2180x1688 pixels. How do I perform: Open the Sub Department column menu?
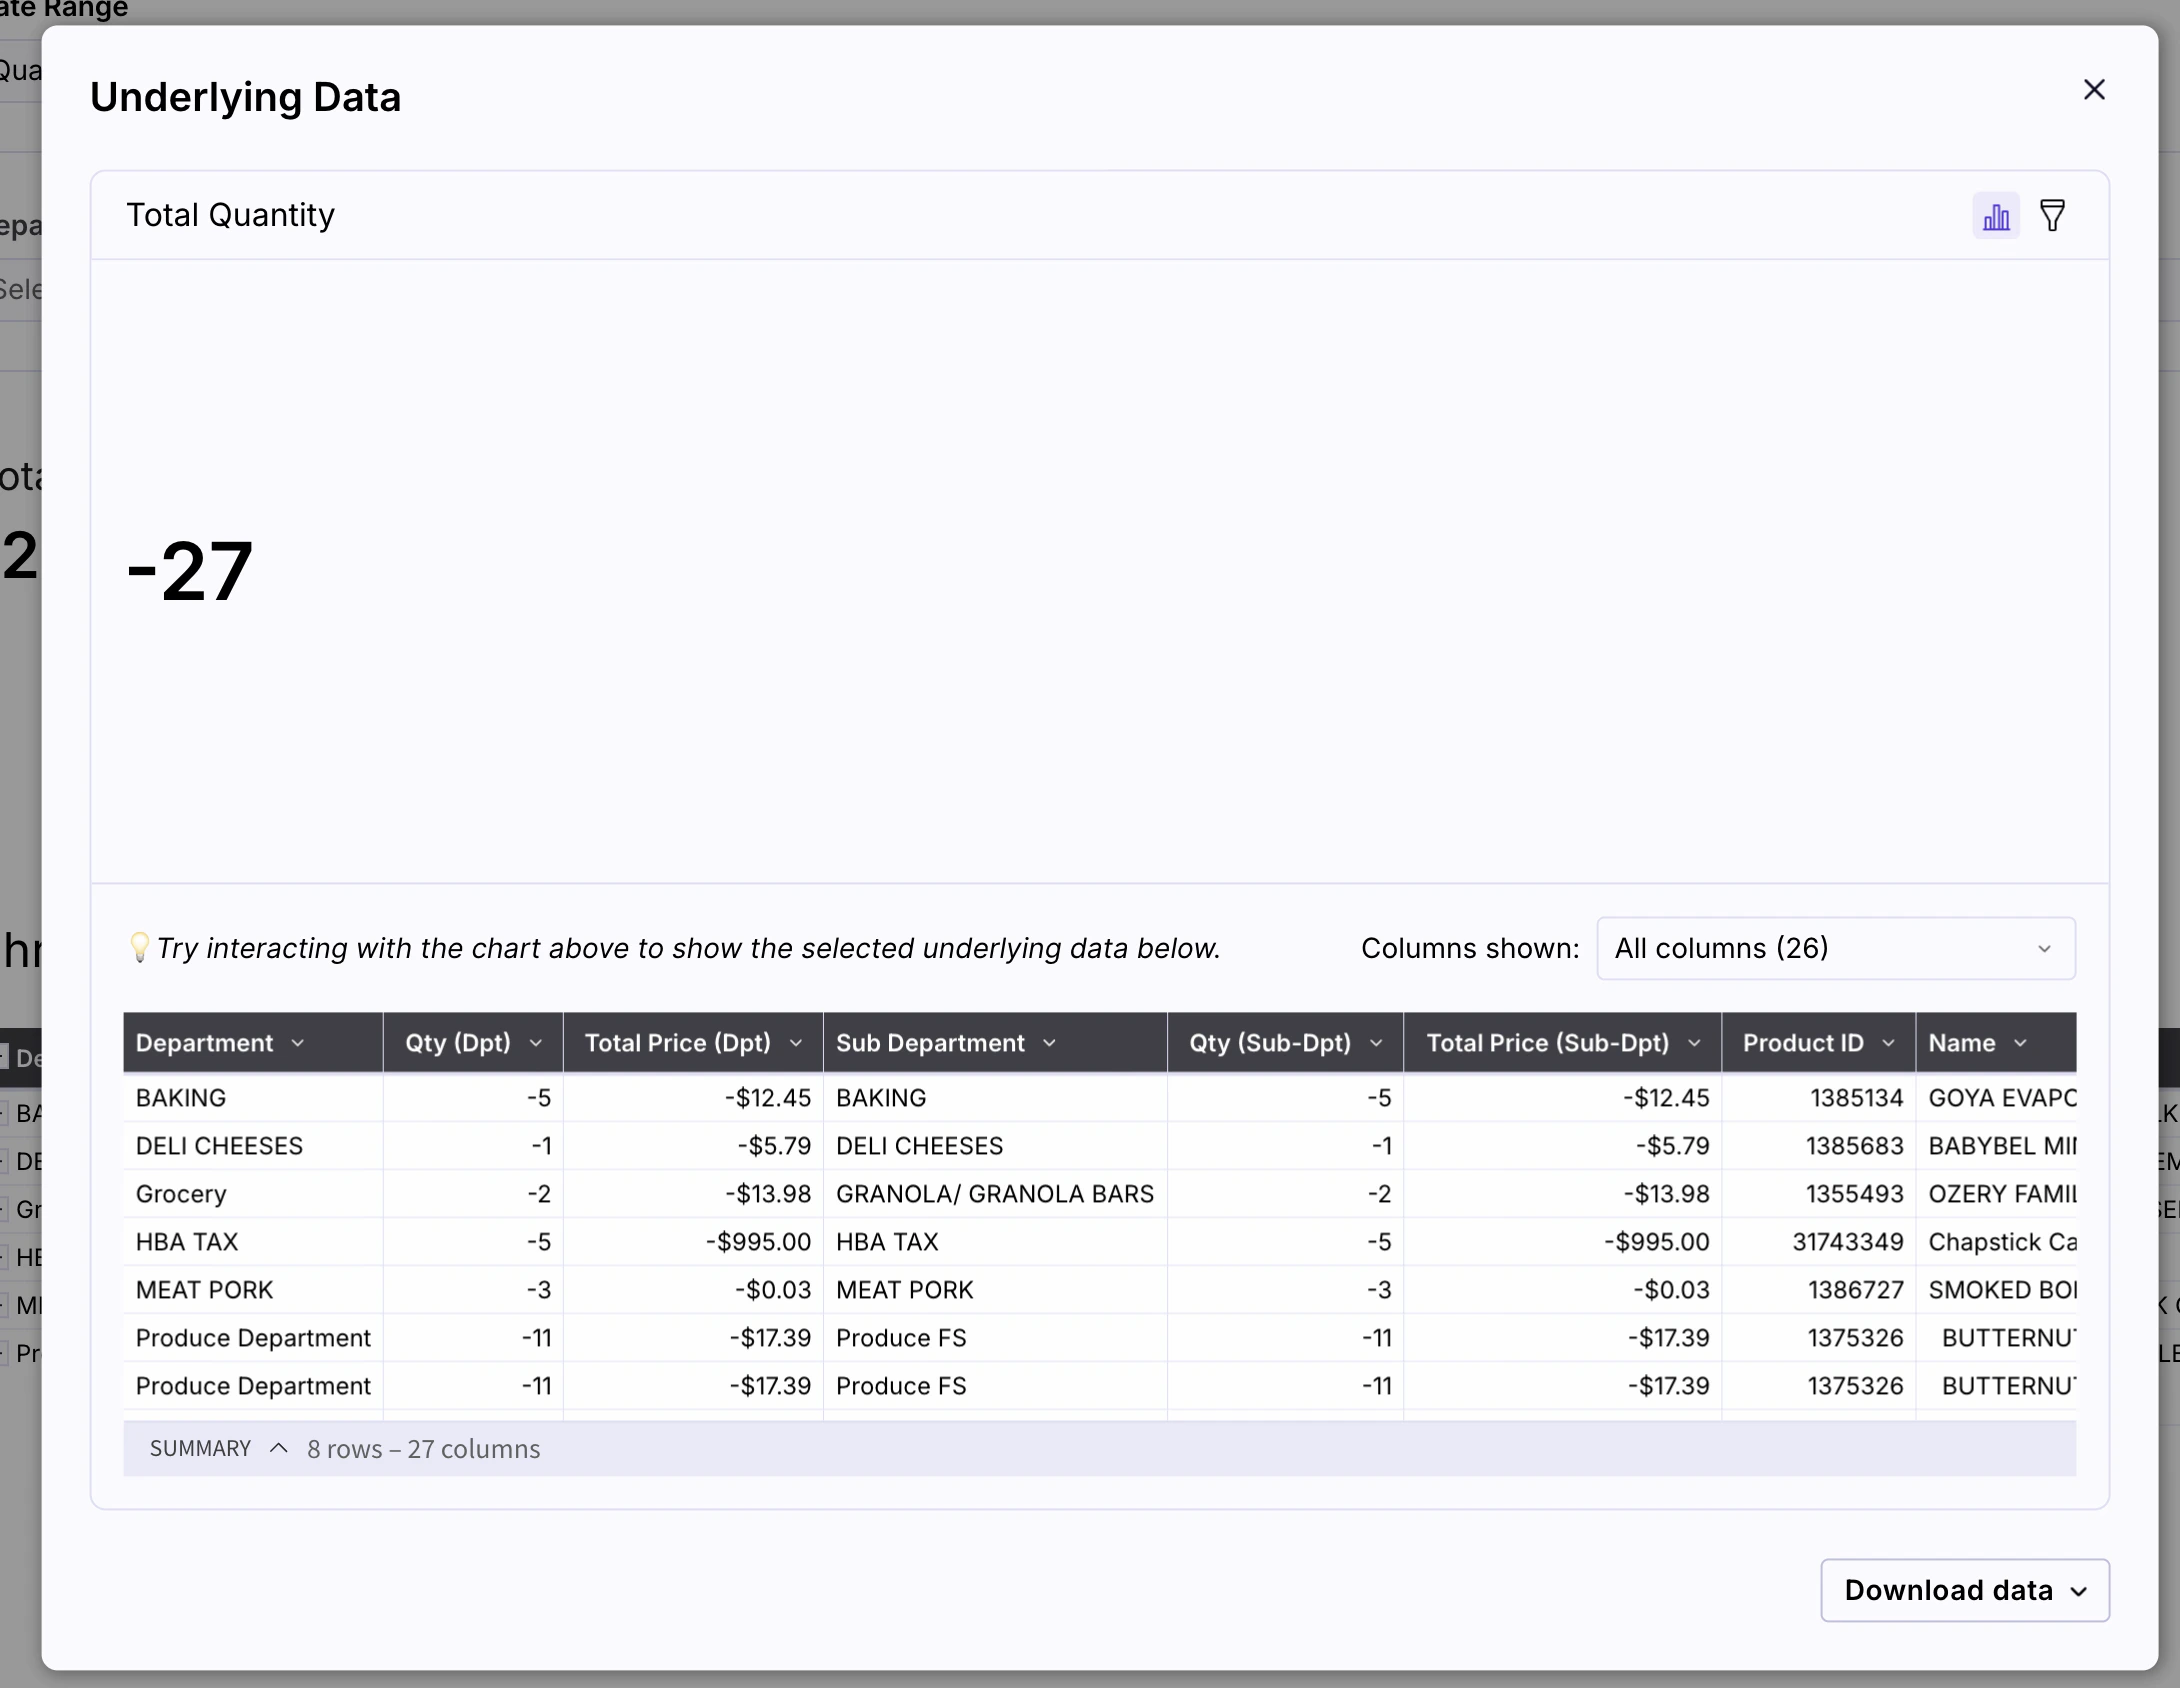[1049, 1042]
